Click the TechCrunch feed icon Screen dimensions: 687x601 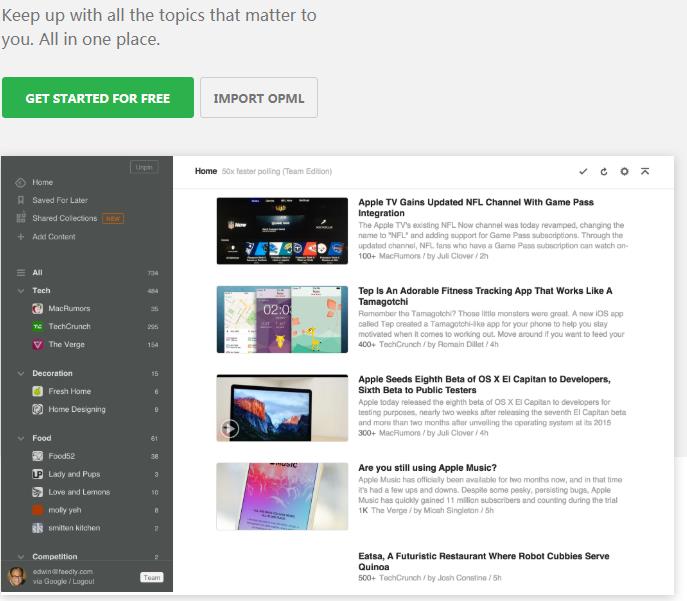38,327
